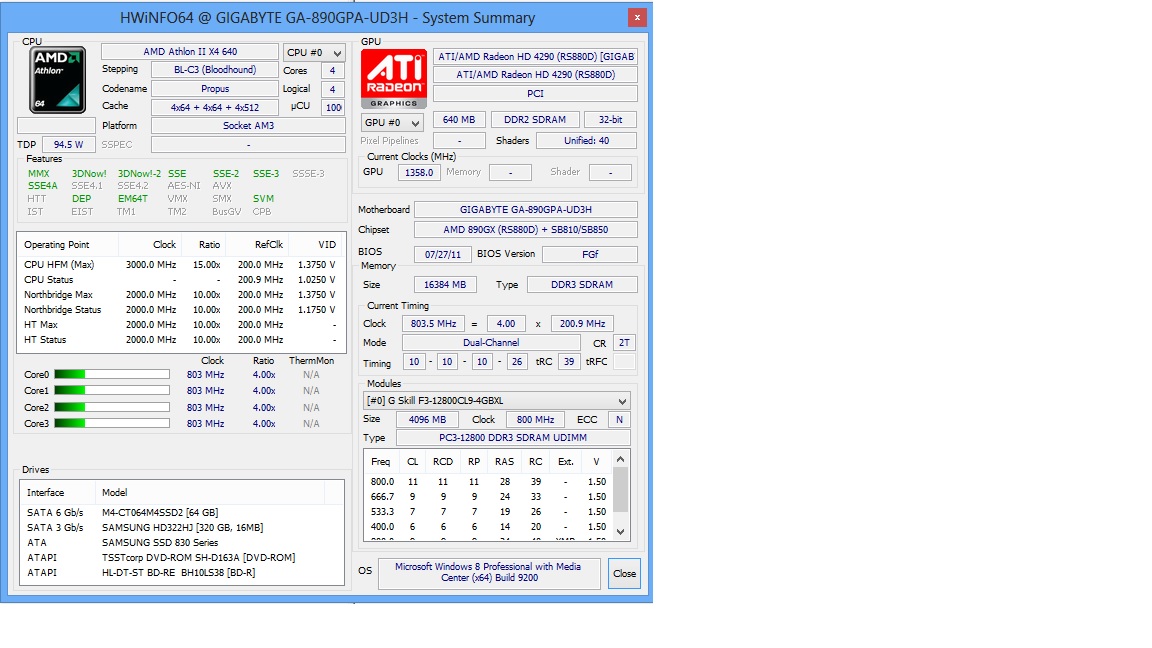The image size is (1152, 648).
Task: Select the SAMSUNG HD322HJ drive row
Action: 181,528
